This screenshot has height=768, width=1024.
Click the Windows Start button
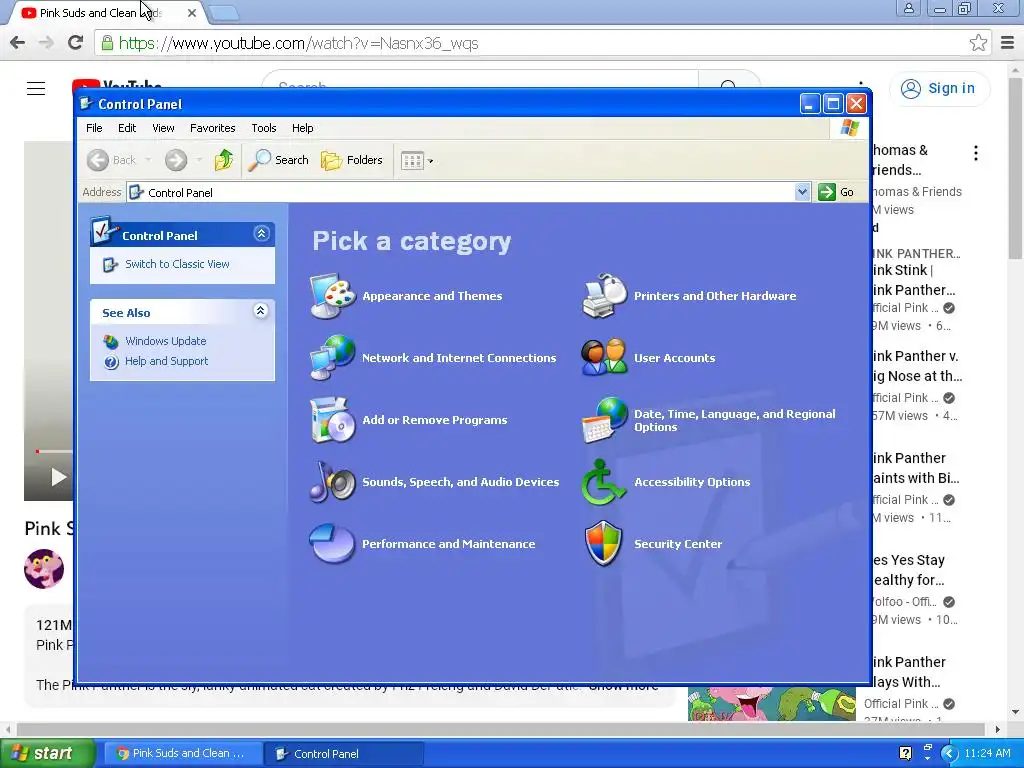point(47,753)
